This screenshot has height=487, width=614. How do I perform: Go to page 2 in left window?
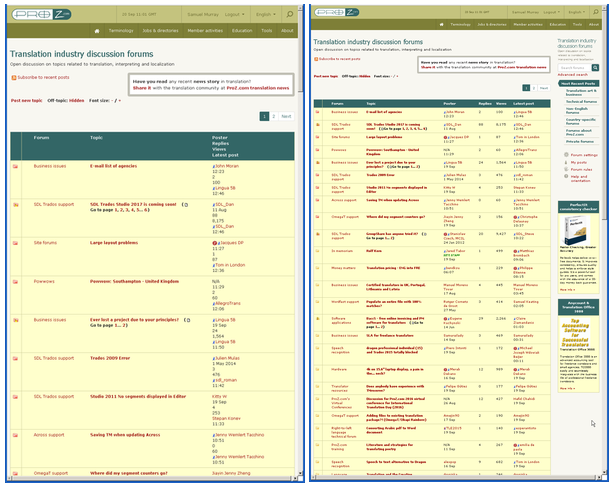[x=274, y=116]
